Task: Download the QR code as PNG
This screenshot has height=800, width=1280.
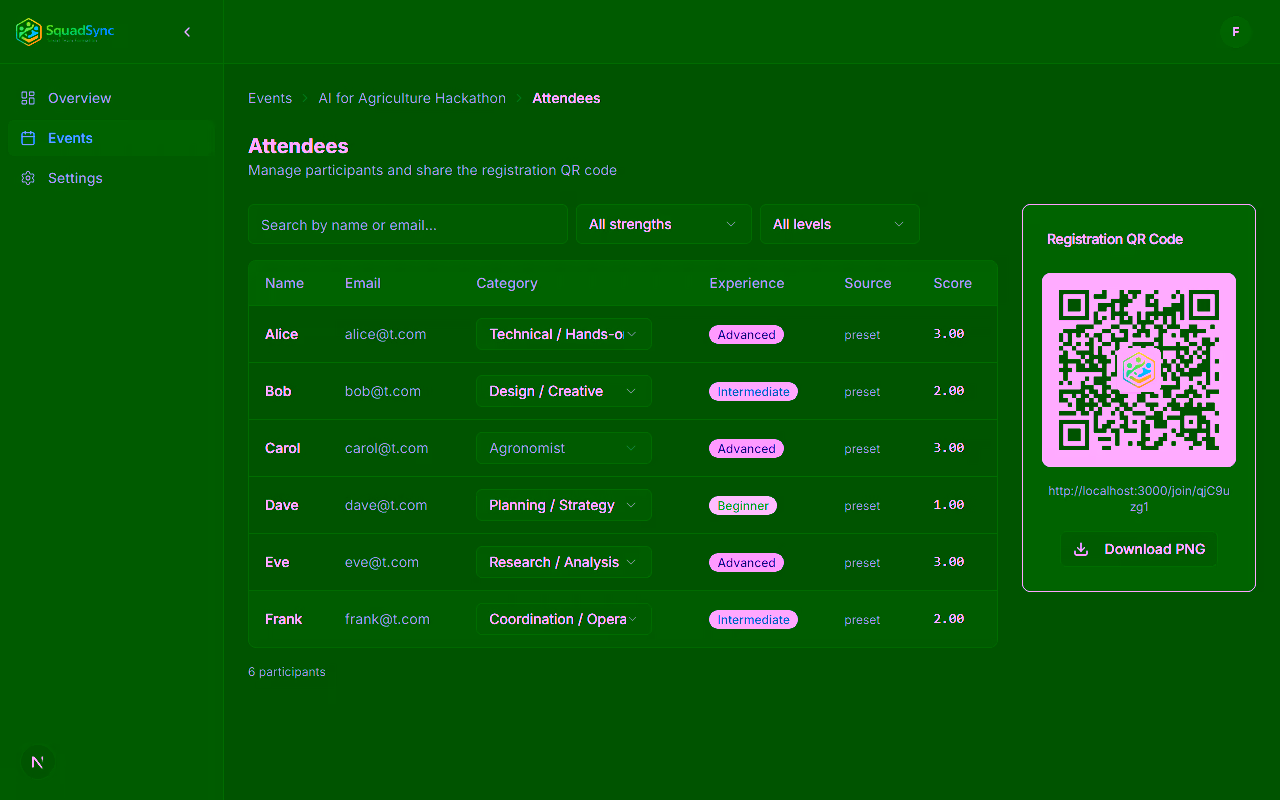Action: coord(1139,549)
